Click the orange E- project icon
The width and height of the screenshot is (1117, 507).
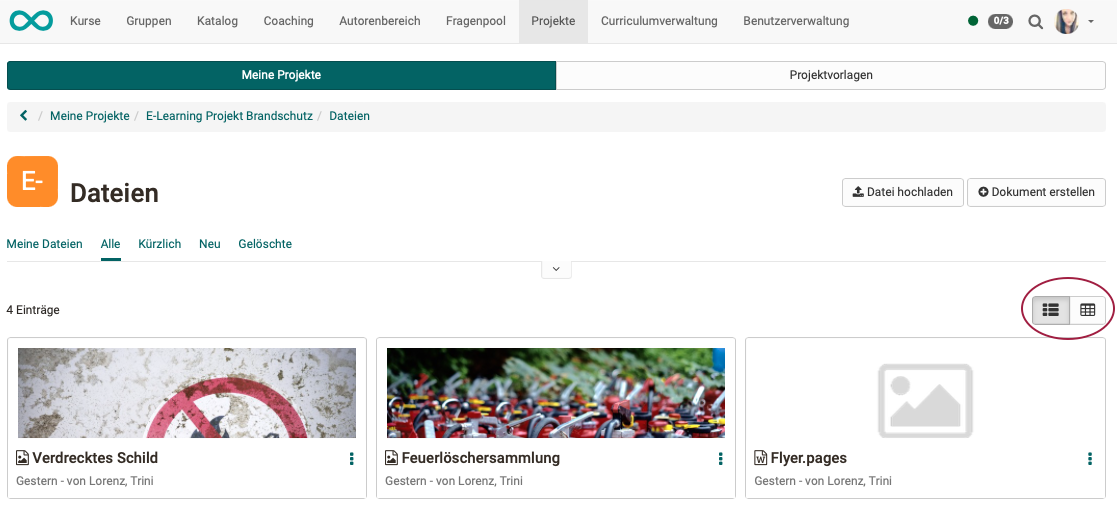(x=32, y=182)
